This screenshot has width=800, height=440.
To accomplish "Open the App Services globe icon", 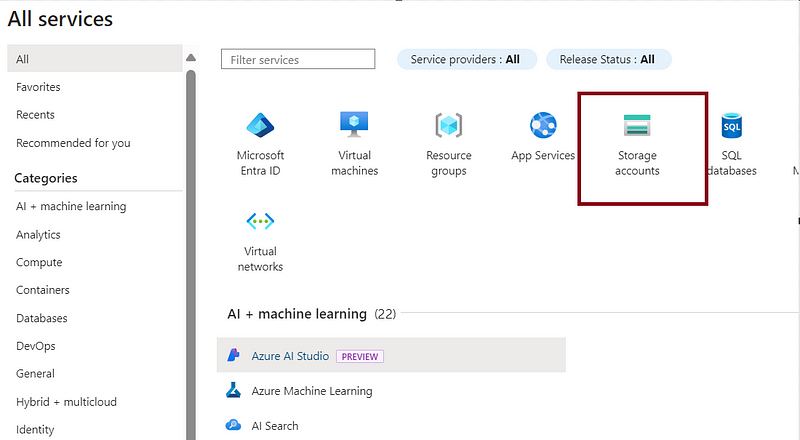I will point(543,125).
